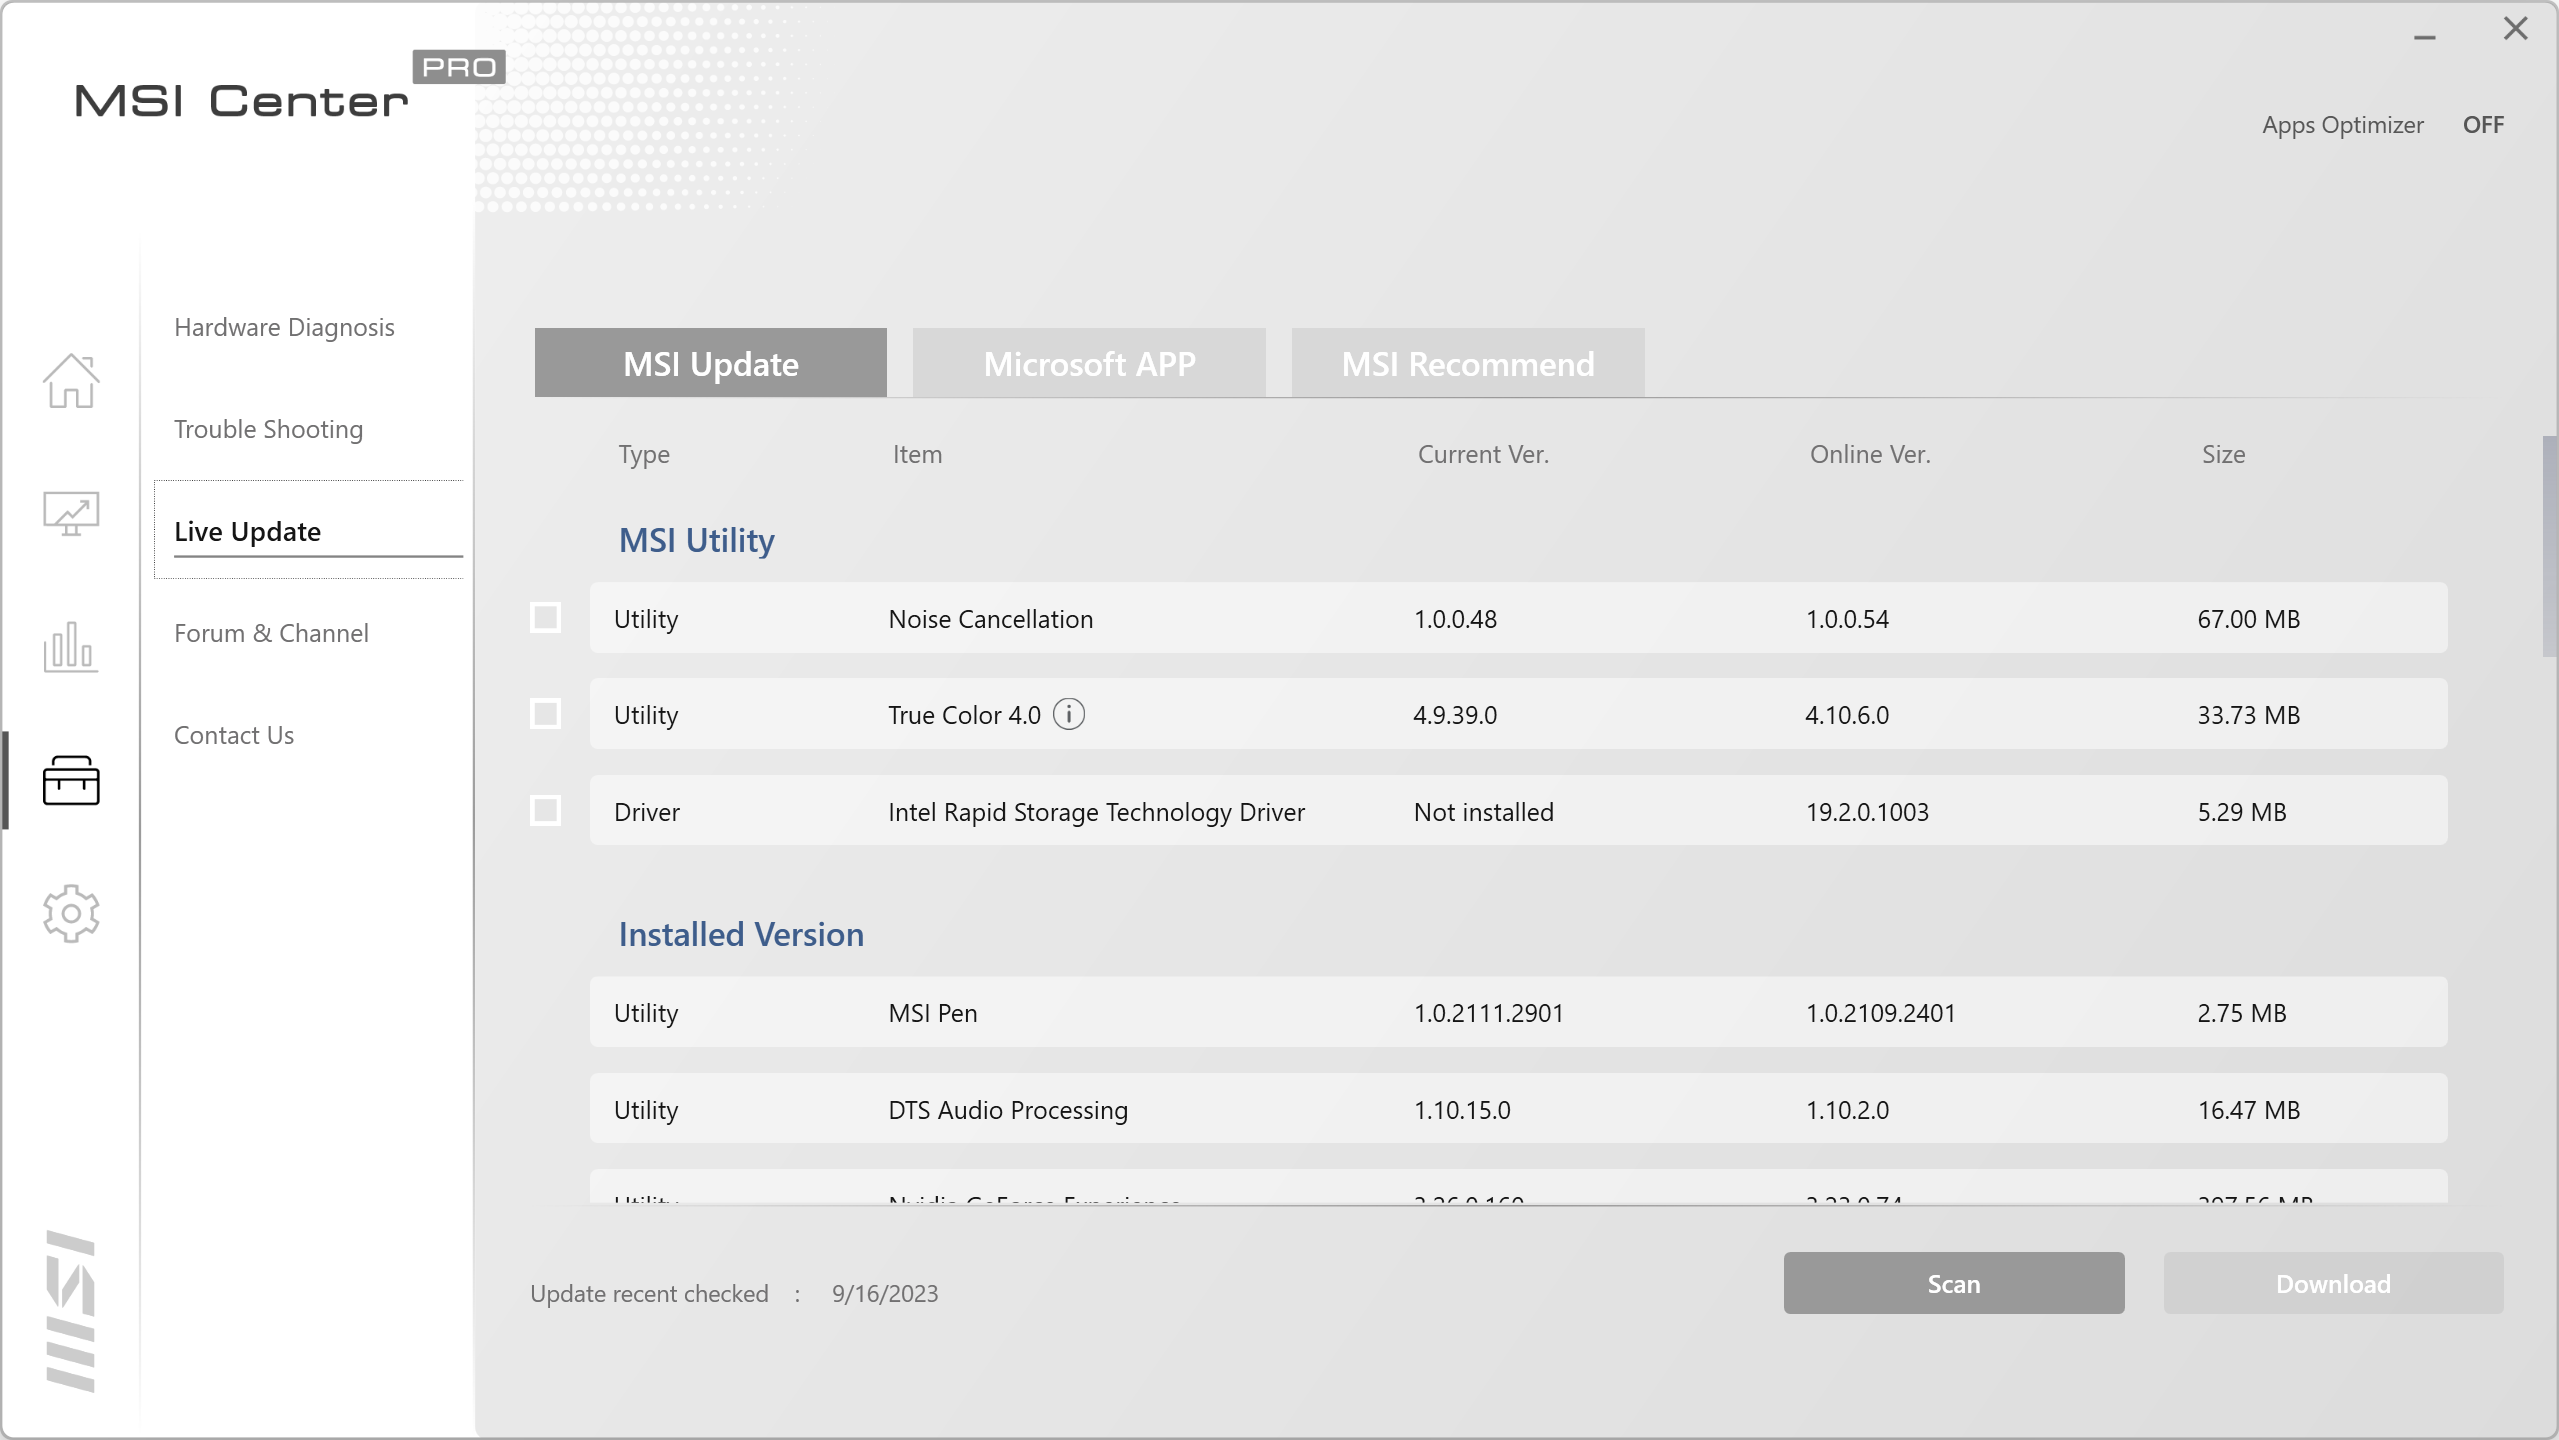Open Trouble Shooting menu item
Image resolution: width=2559 pixels, height=1440 pixels.
(x=268, y=429)
